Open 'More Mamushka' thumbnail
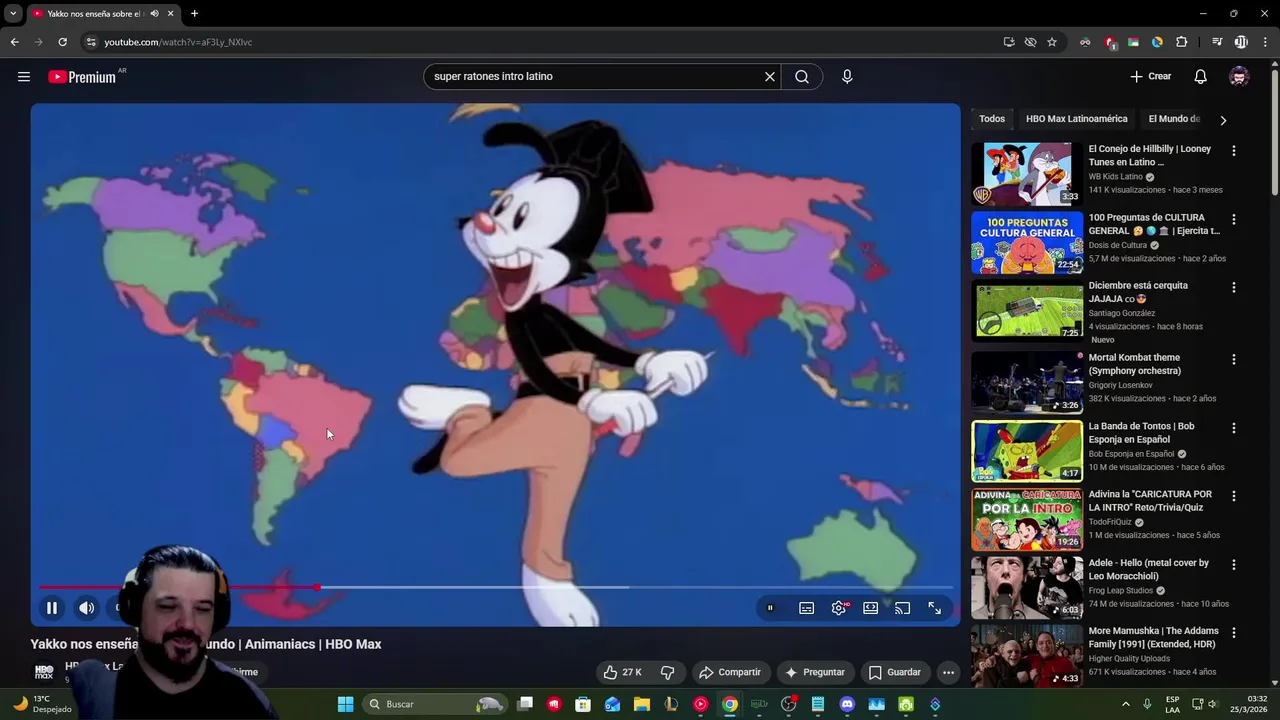Screen dimensions: 1280x720 coord(1027,655)
